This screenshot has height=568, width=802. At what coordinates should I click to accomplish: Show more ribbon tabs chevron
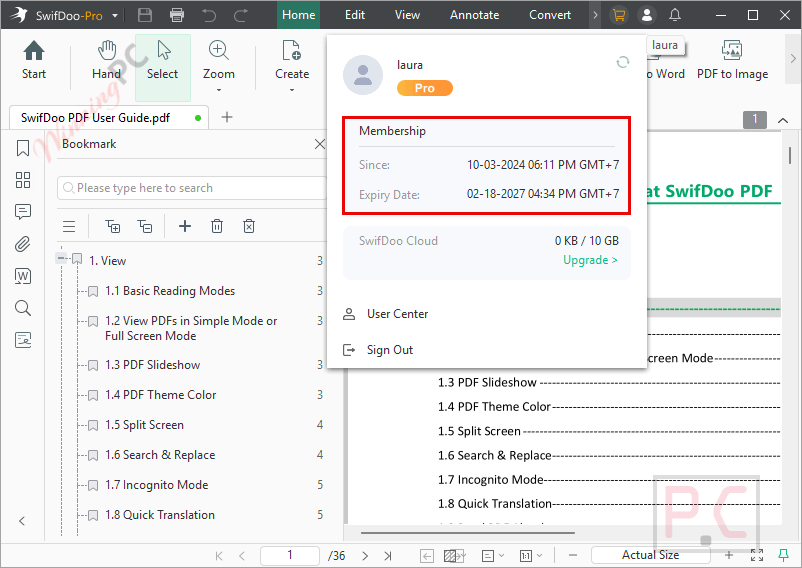[x=595, y=15]
